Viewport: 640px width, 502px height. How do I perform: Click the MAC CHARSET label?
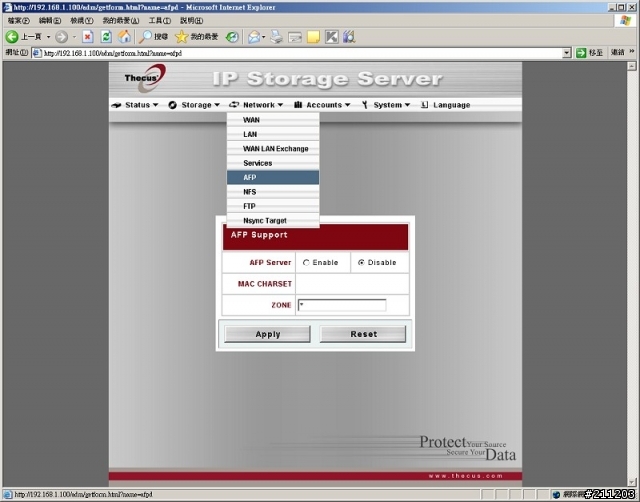click(264, 284)
